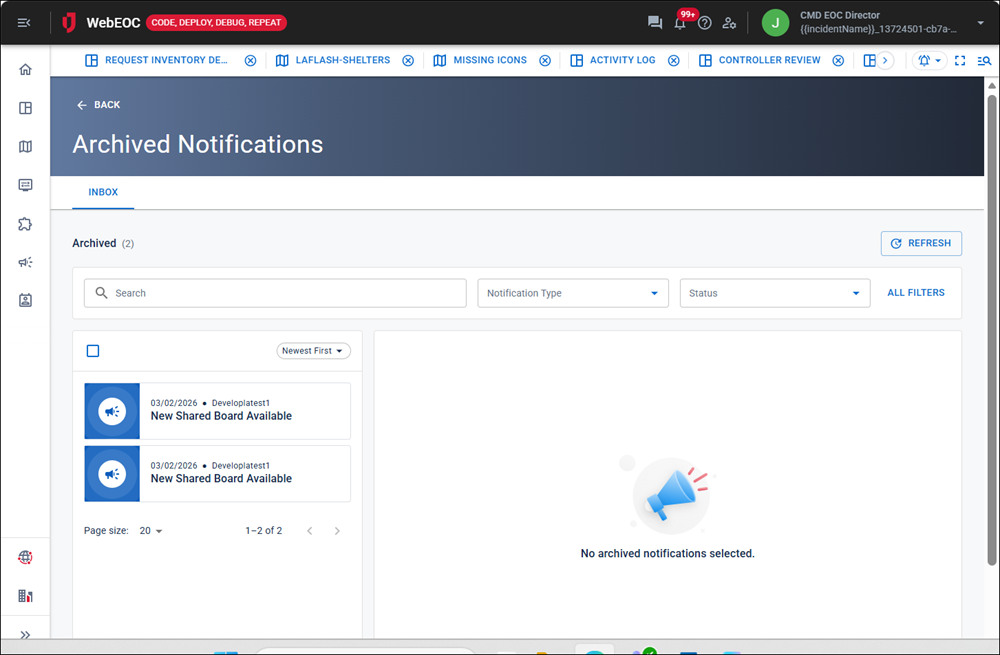
Task: Switch to LAFLASH-SHELTERS tab
Action: 333,60
